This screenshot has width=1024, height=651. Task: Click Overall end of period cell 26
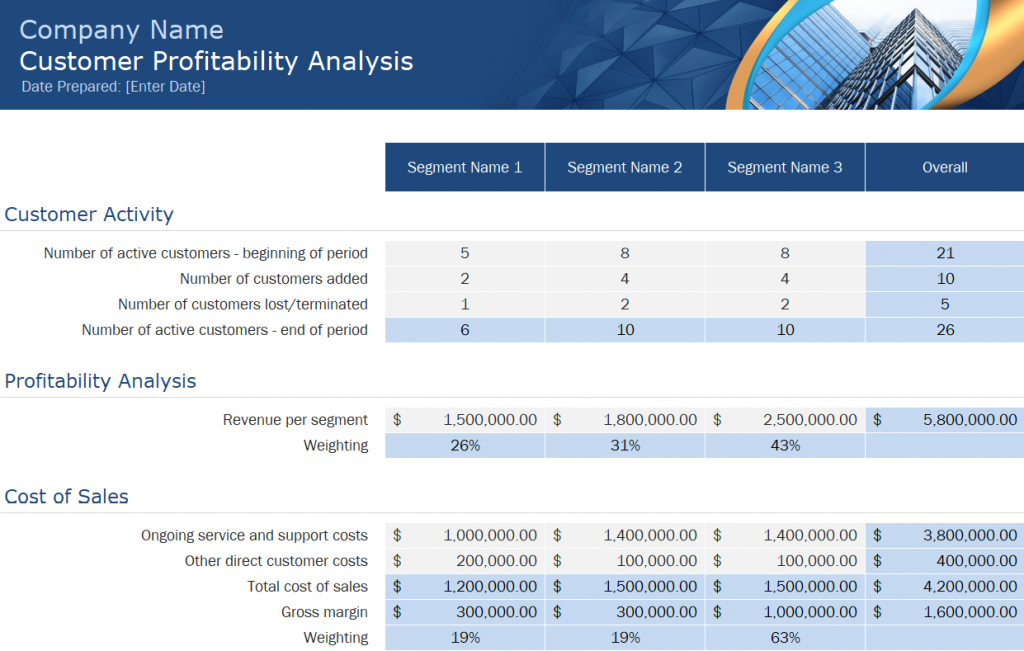coord(945,330)
